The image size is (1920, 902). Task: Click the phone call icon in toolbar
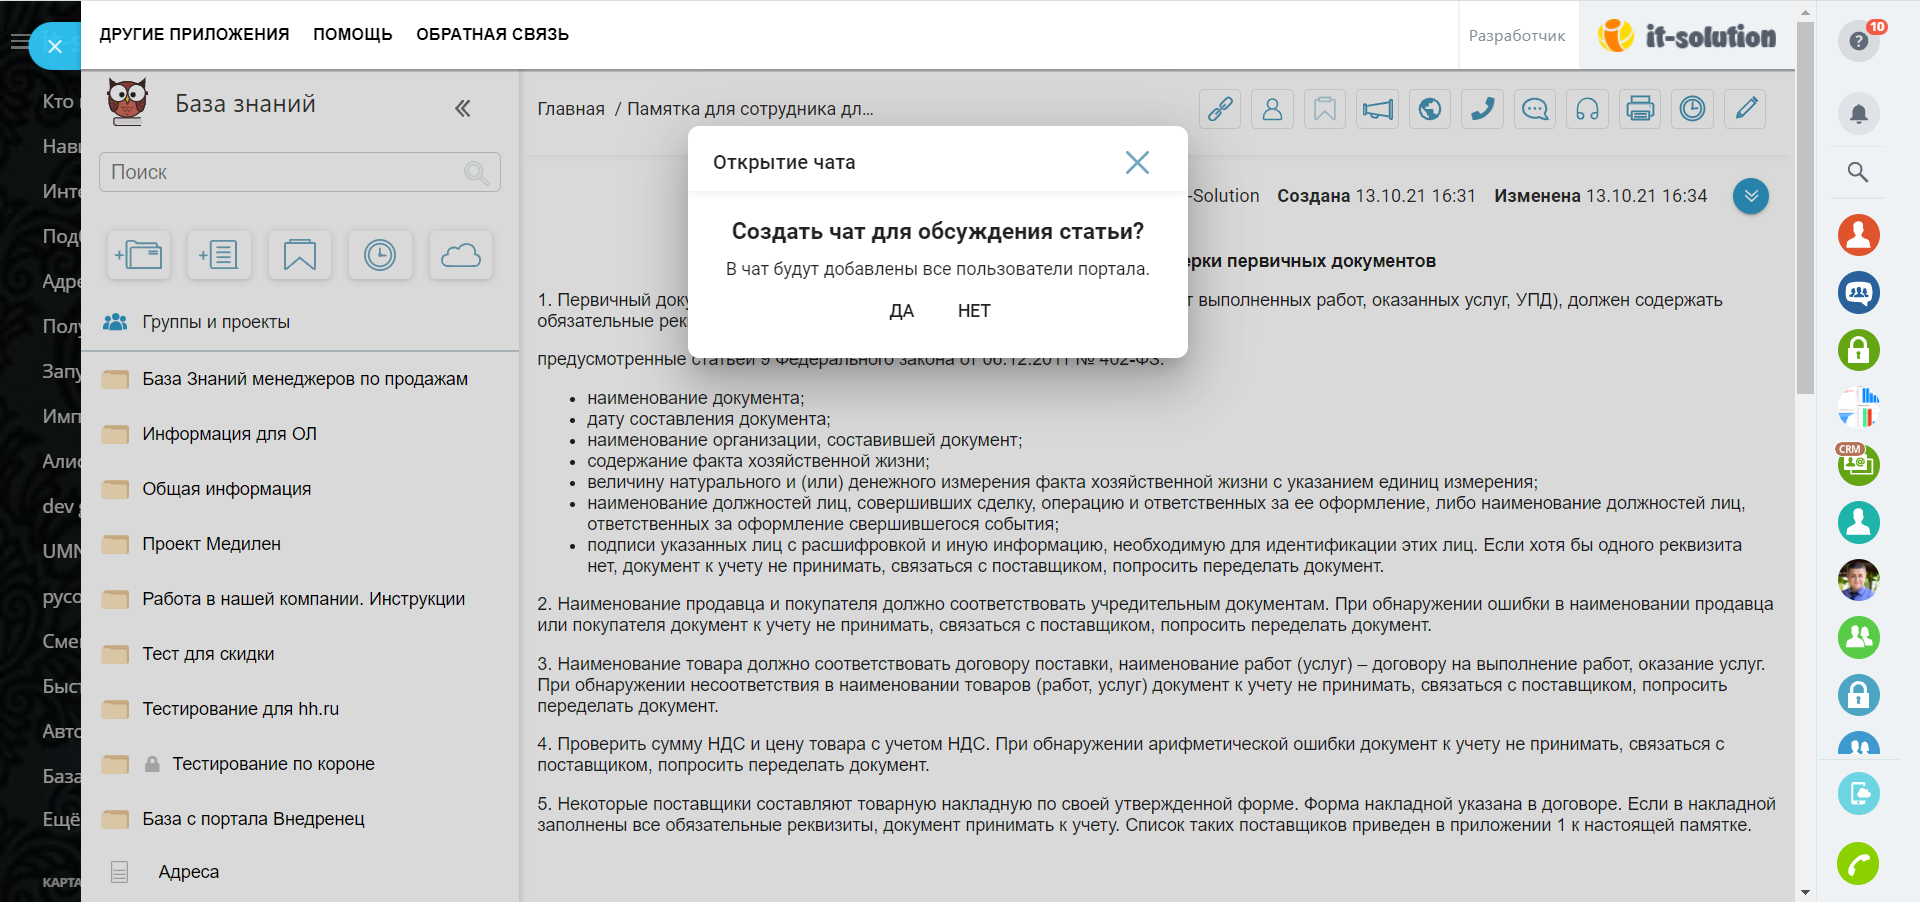(1482, 109)
